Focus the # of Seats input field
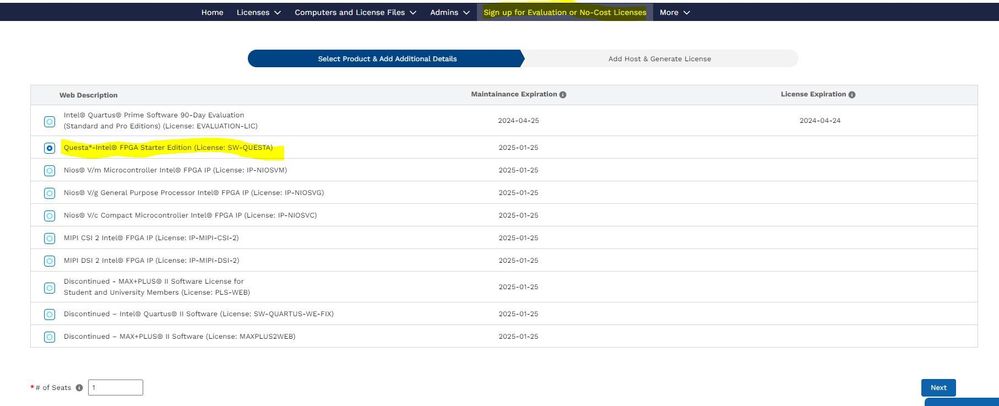This screenshot has width=999, height=406. [115, 388]
